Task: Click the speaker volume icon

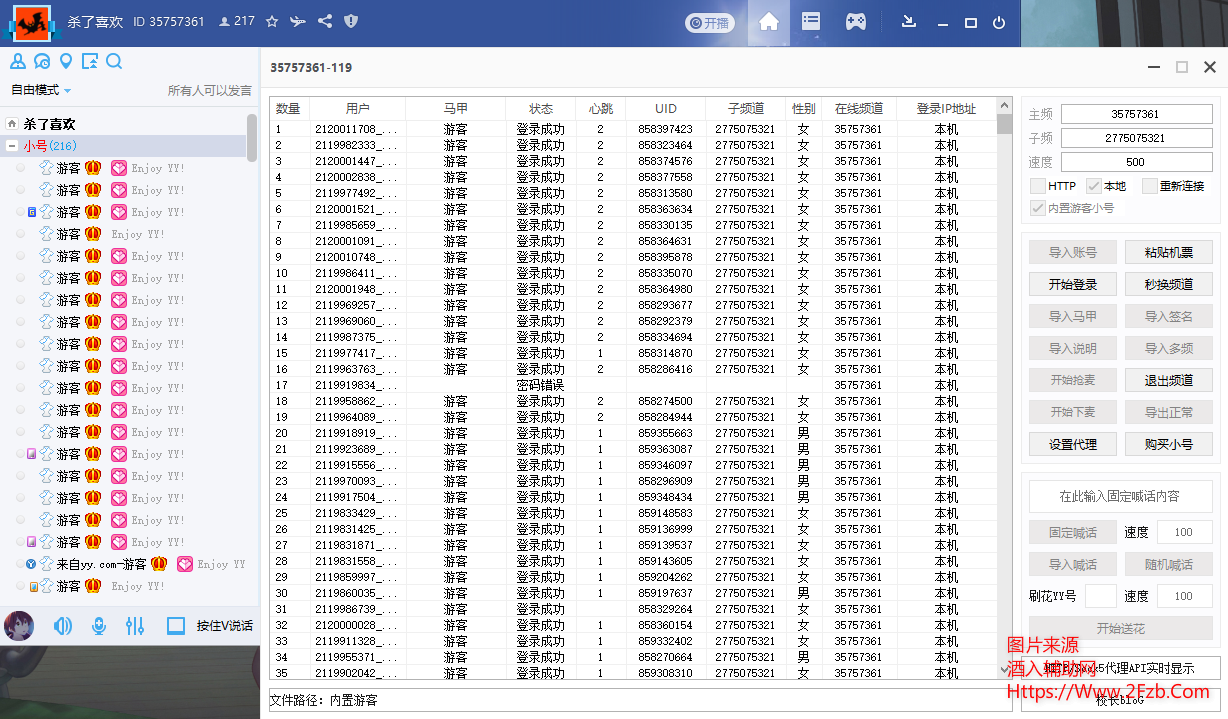Action: 63,626
